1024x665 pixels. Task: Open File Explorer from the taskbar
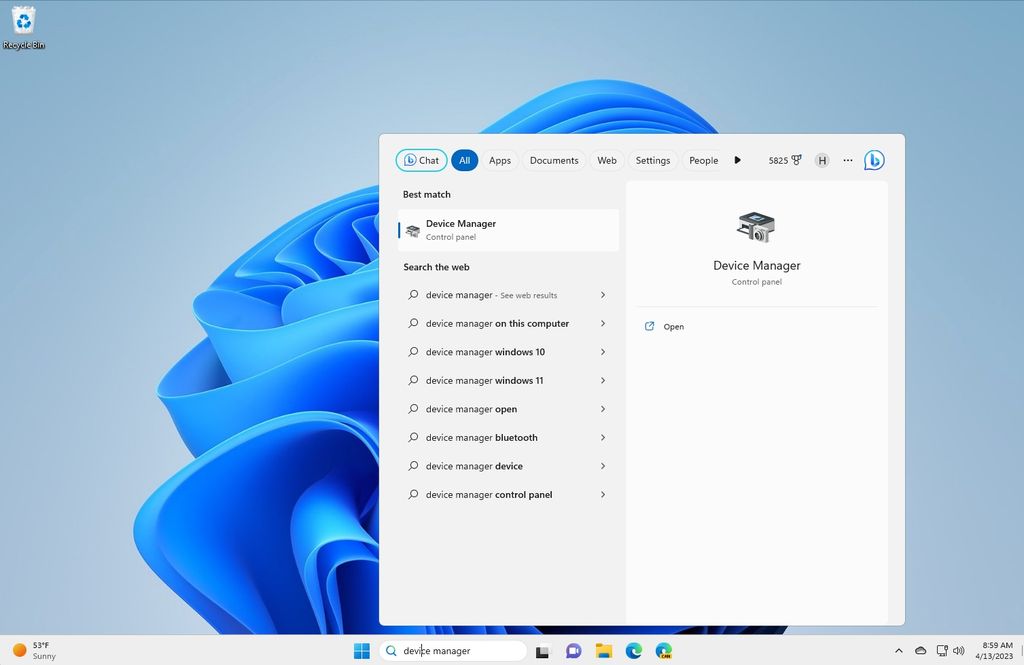tap(604, 651)
